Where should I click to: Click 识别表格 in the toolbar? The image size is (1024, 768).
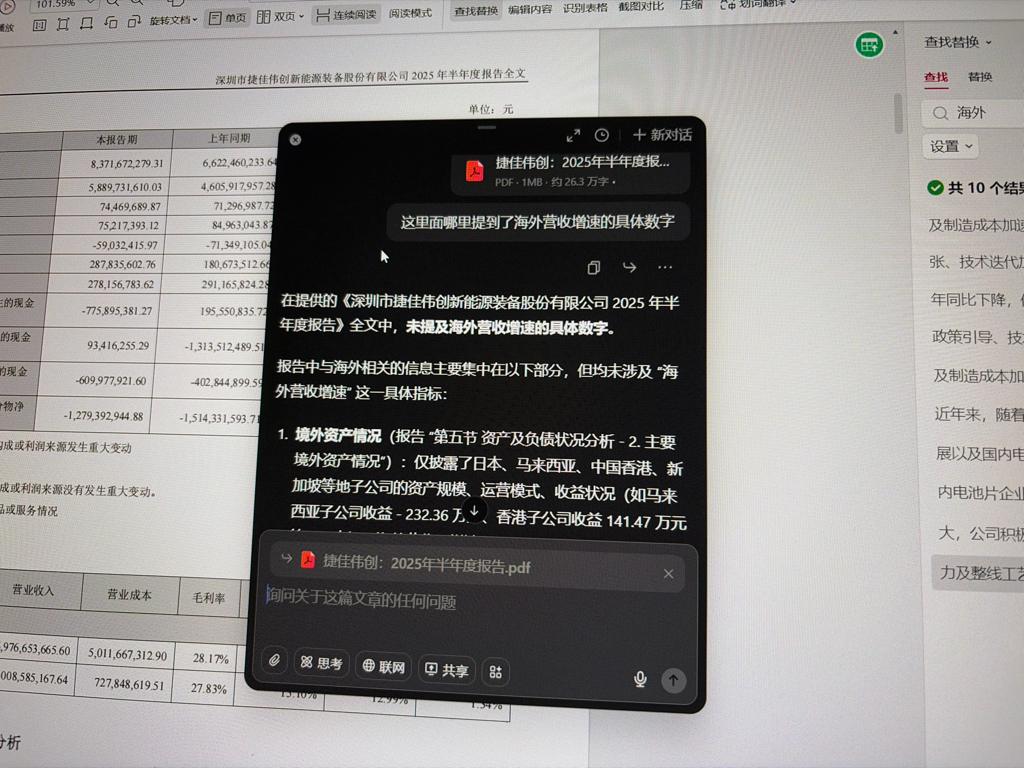[x=584, y=8]
